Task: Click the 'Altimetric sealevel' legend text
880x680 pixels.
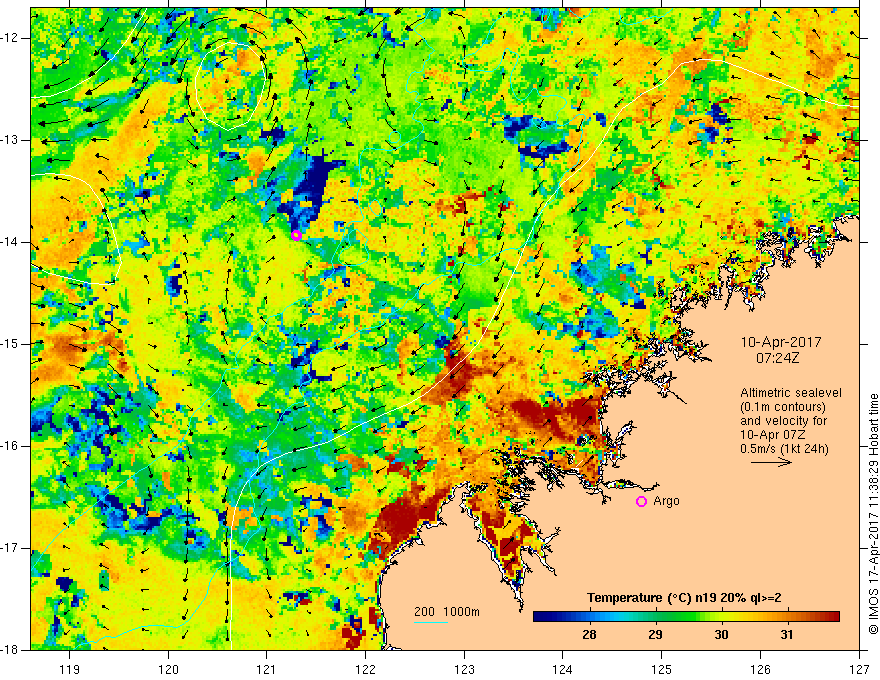Action: click(x=791, y=393)
